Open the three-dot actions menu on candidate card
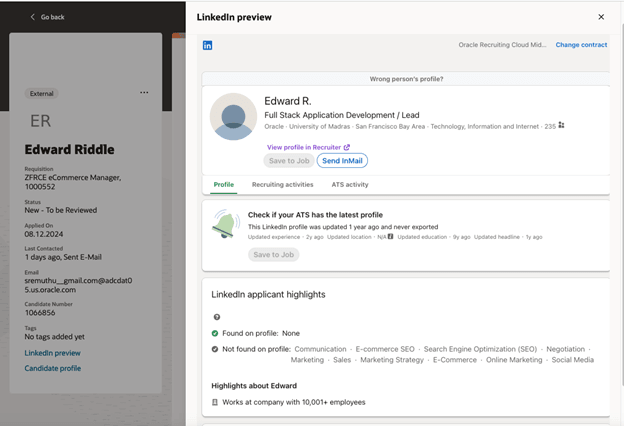 point(144,92)
